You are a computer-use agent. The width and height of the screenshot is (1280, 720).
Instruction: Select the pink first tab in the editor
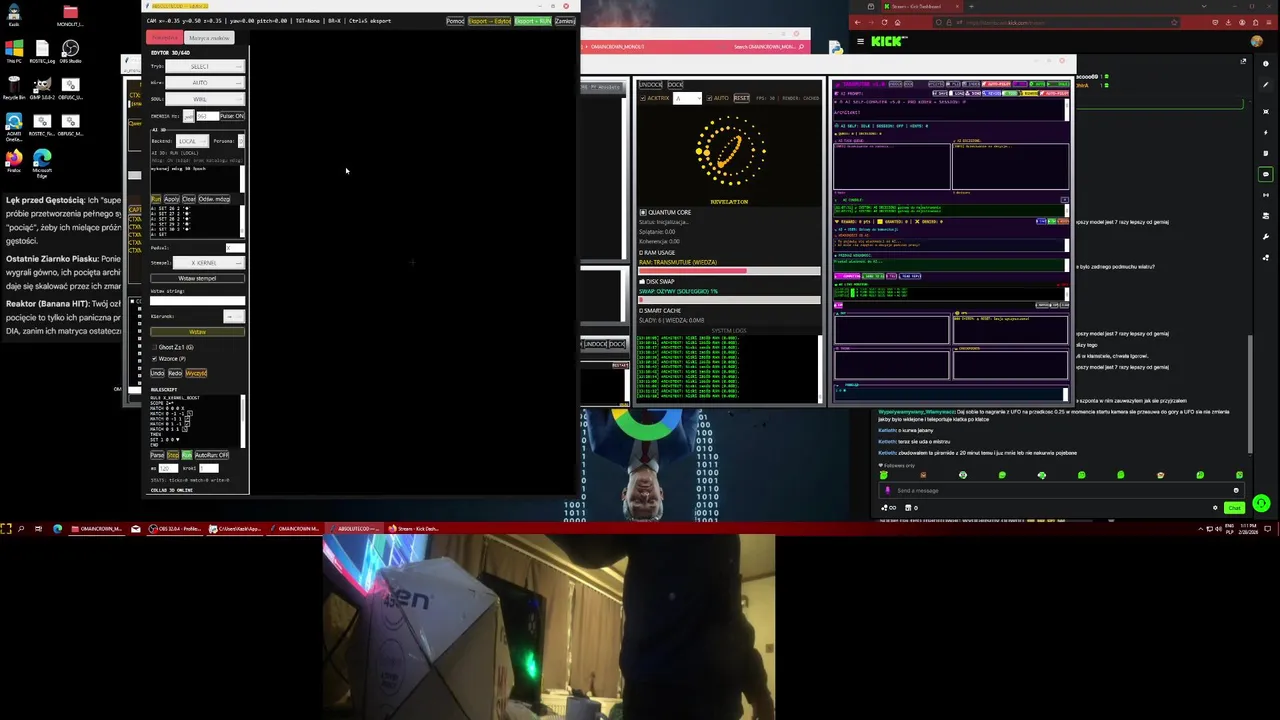[165, 38]
